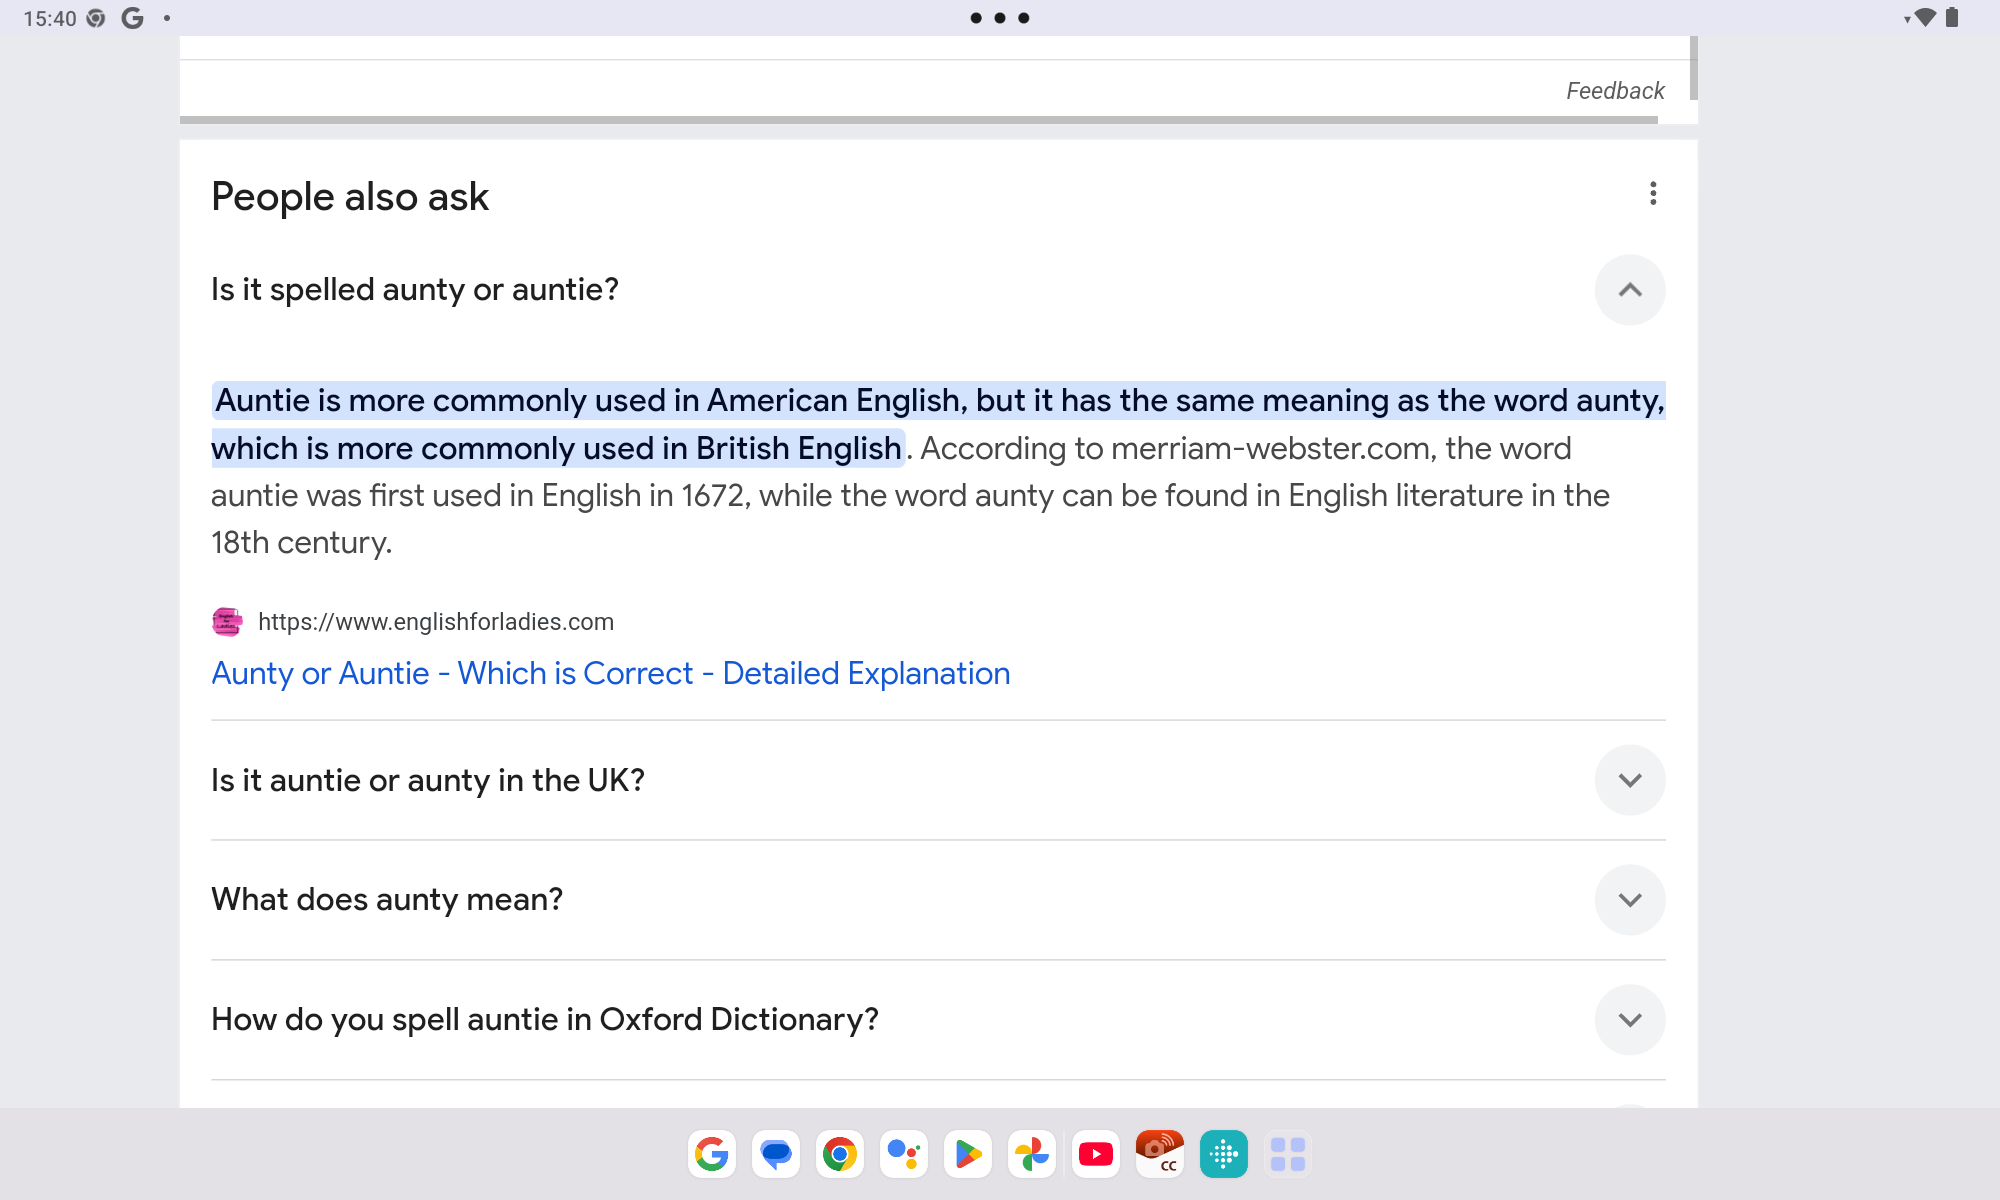
Task: Open the red CC camera app in dock
Action: [x=1160, y=1154]
